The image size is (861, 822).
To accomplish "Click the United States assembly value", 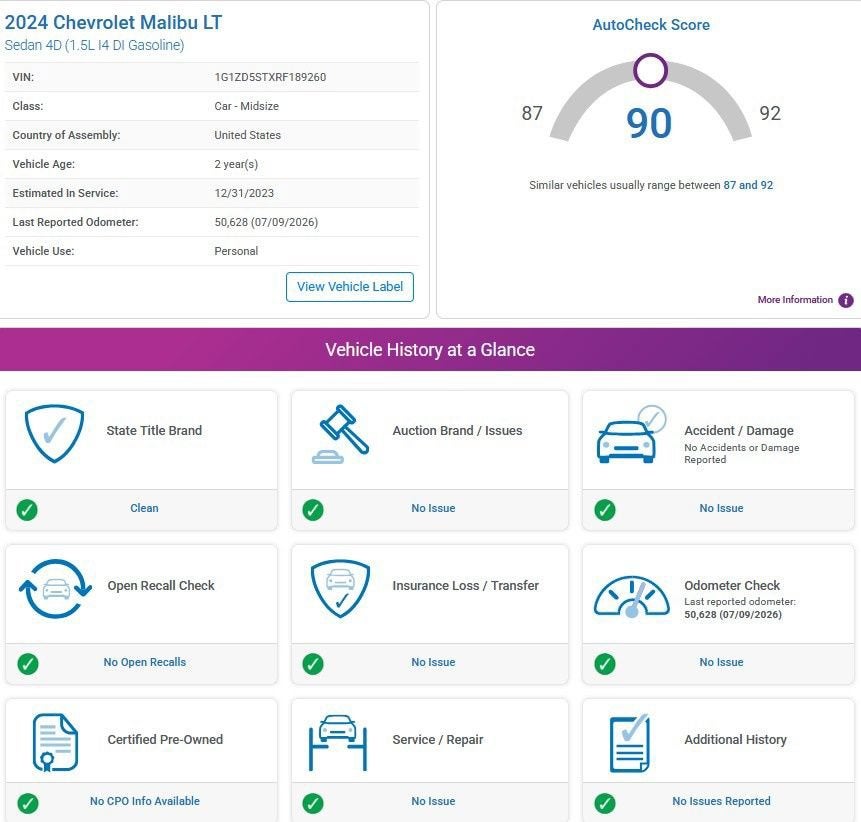I will (x=247, y=135).
